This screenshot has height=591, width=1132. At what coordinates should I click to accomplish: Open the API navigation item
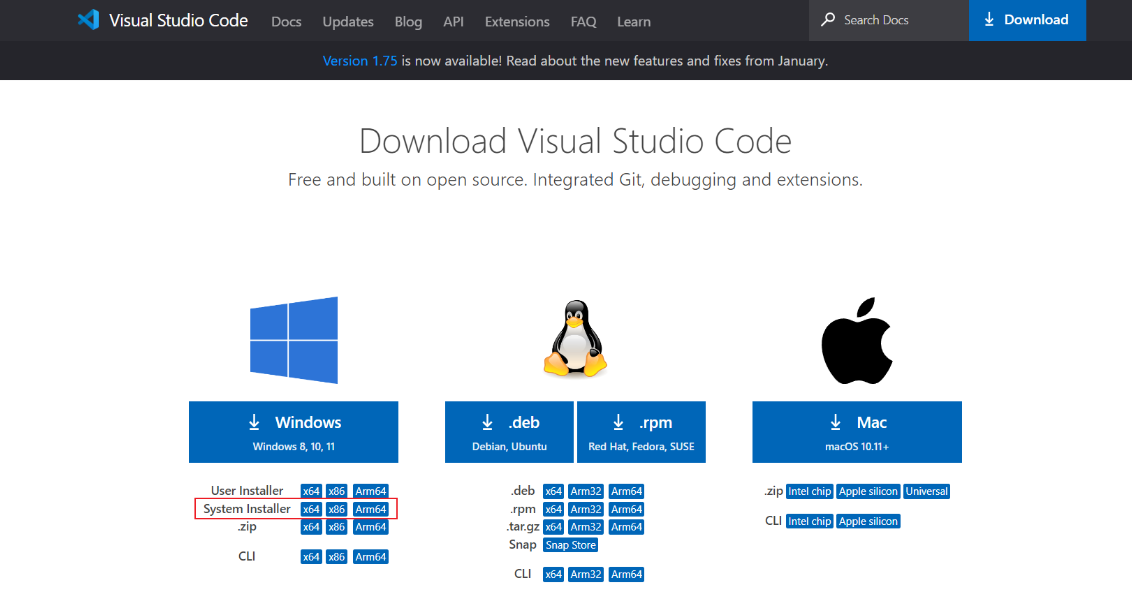[453, 22]
